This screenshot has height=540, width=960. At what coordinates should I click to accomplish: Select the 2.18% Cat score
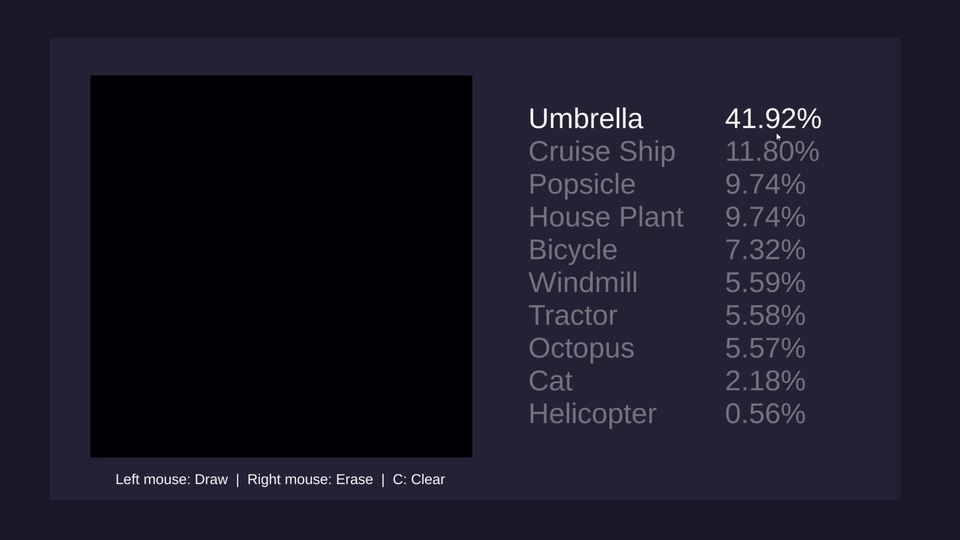765,381
